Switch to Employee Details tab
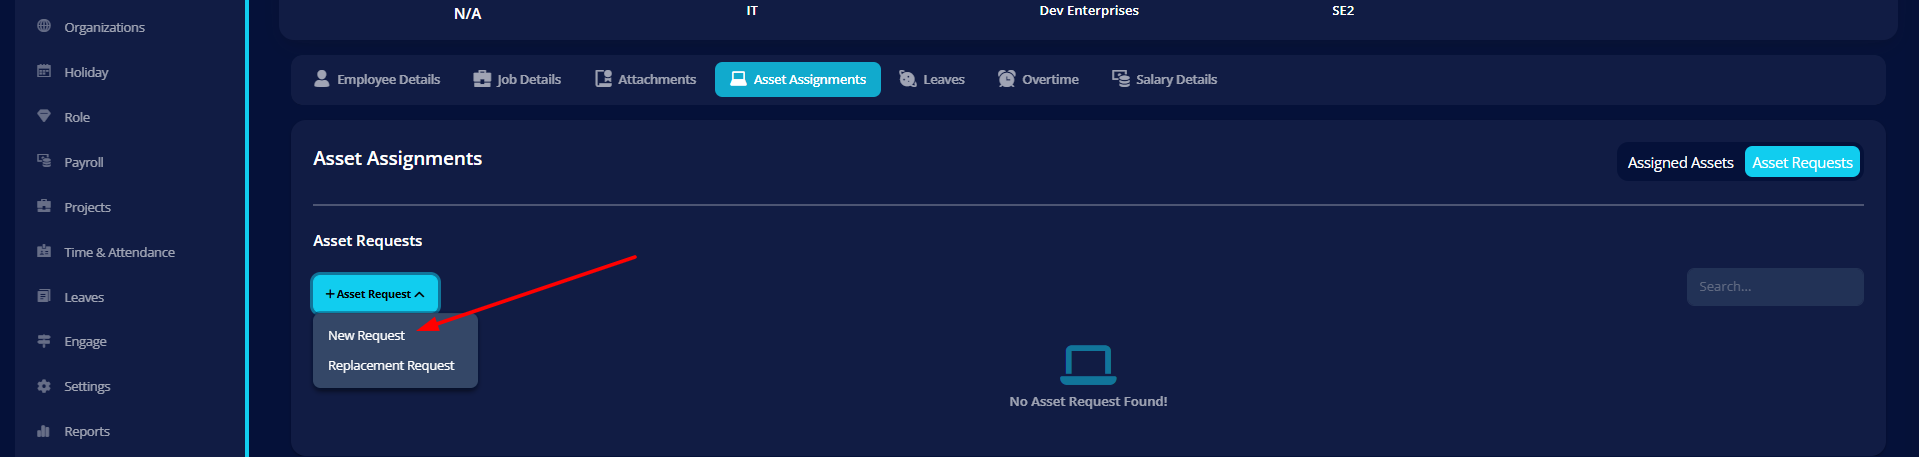 click(x=377, y=79)
